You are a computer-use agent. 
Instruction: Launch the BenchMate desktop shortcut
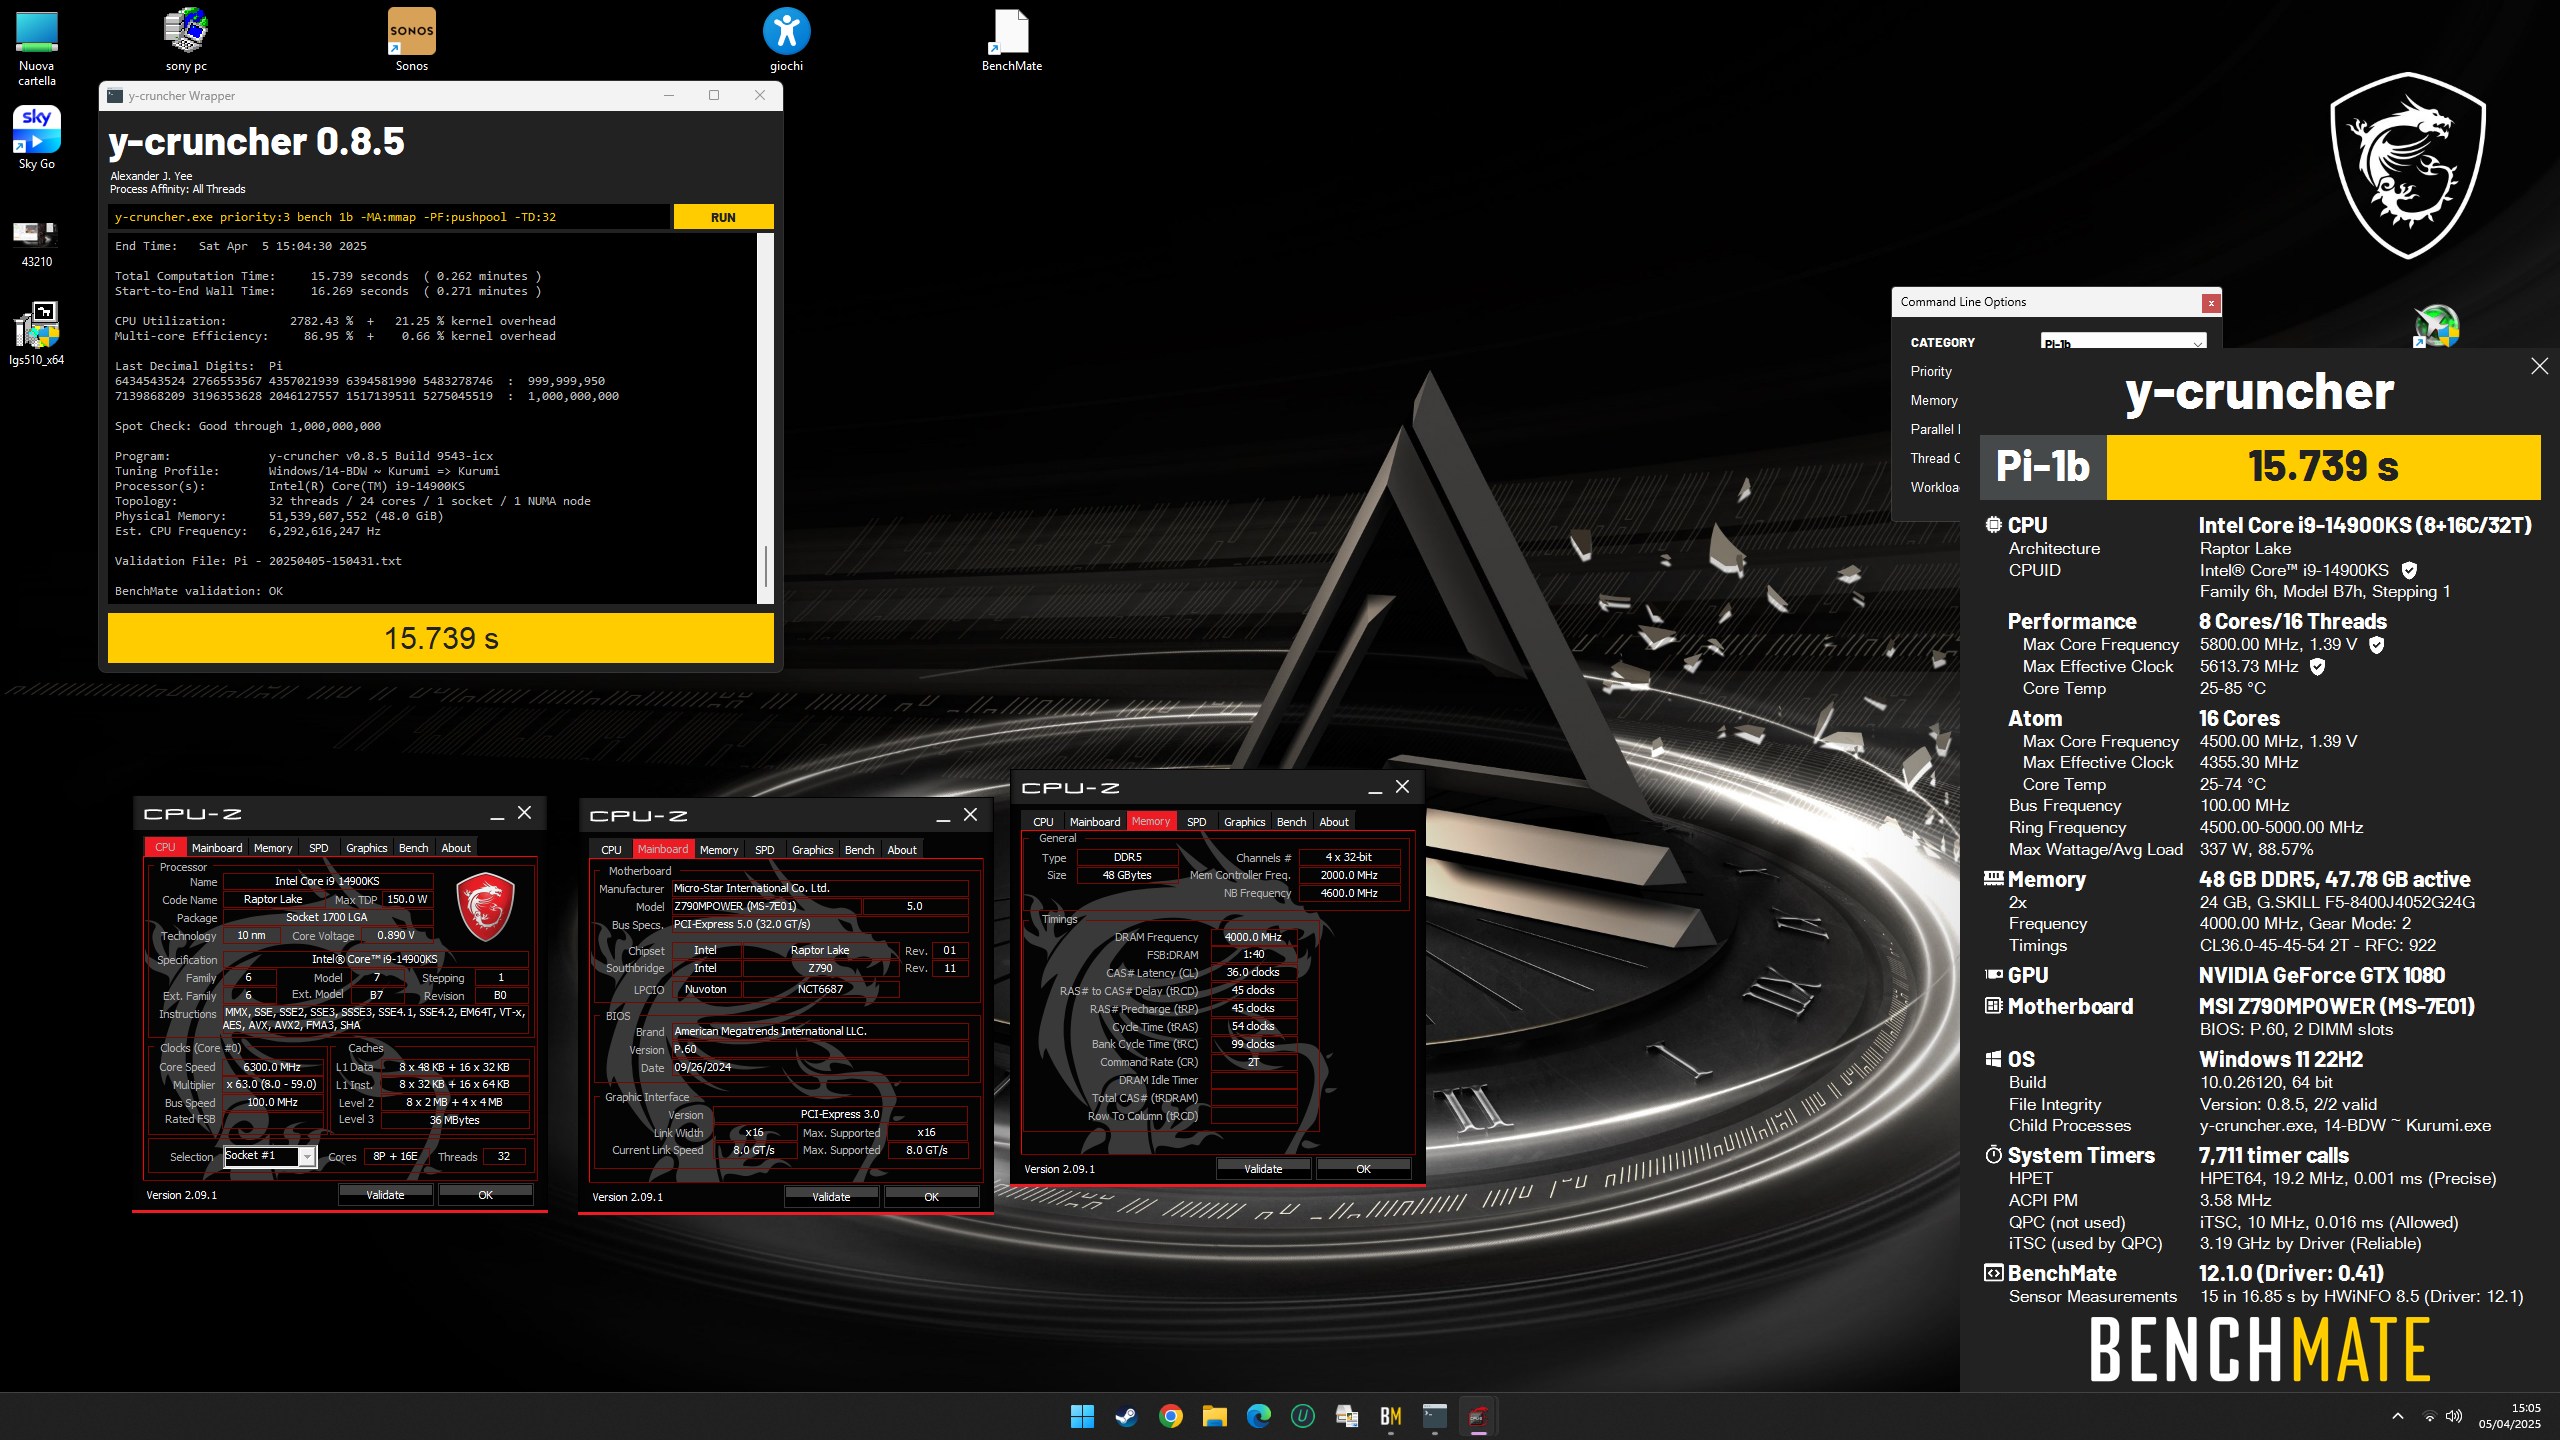pos(1011,40)
